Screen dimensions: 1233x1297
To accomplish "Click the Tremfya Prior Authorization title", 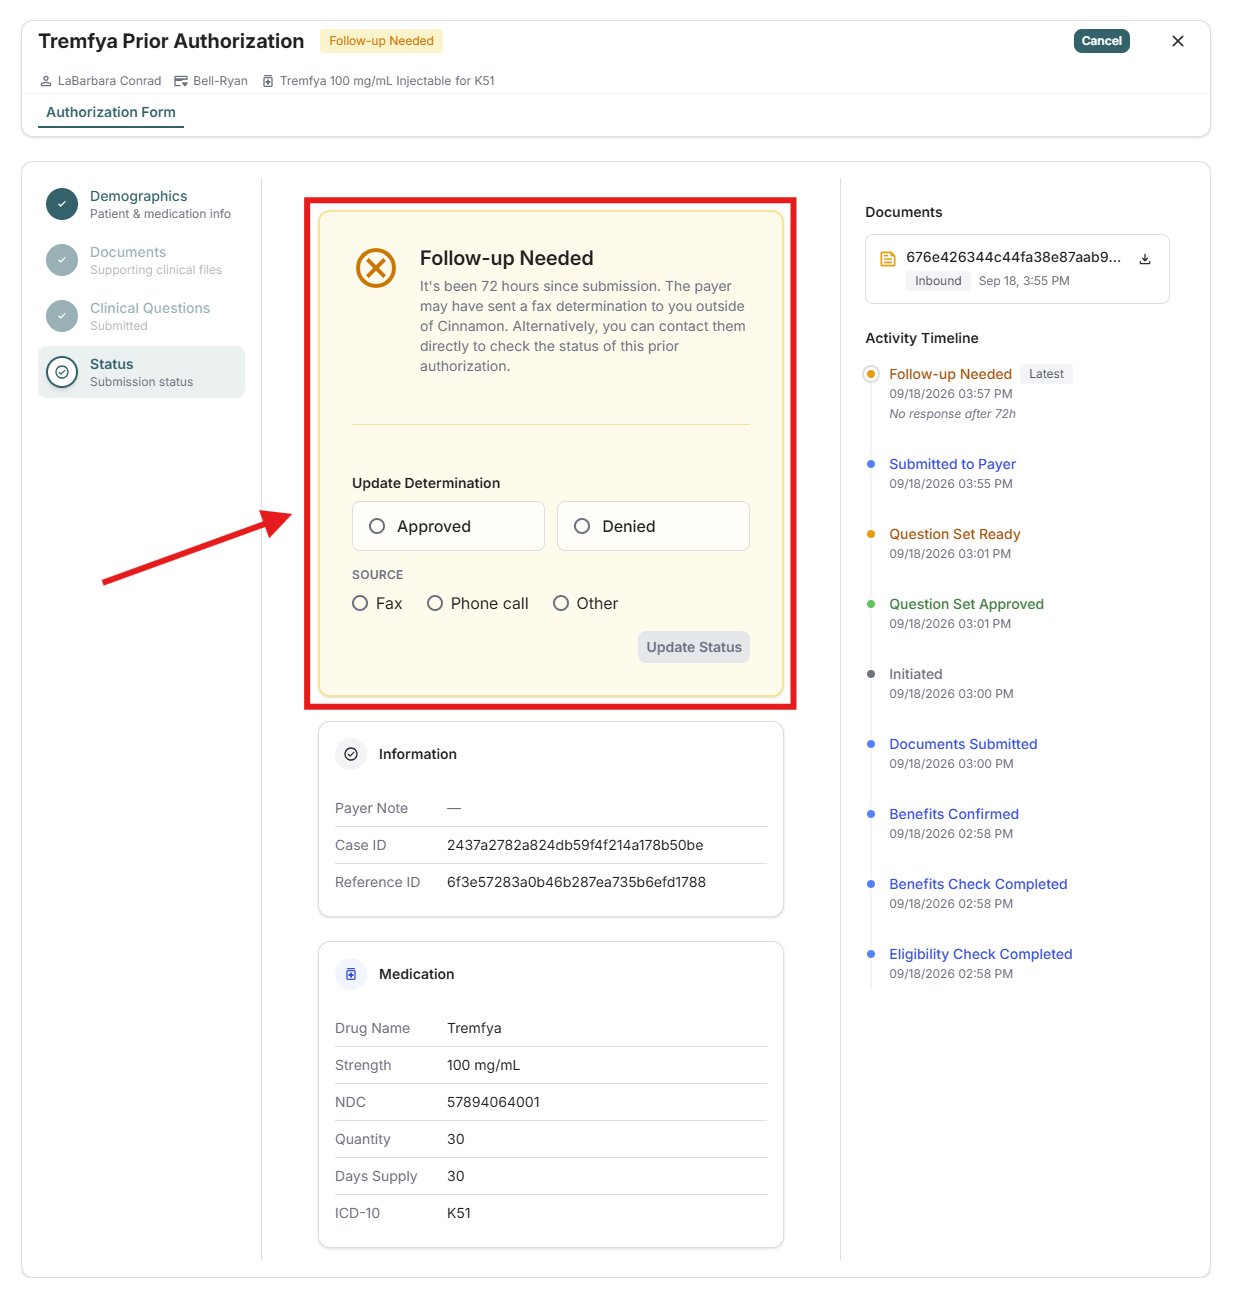I will [x=171, y=41].
